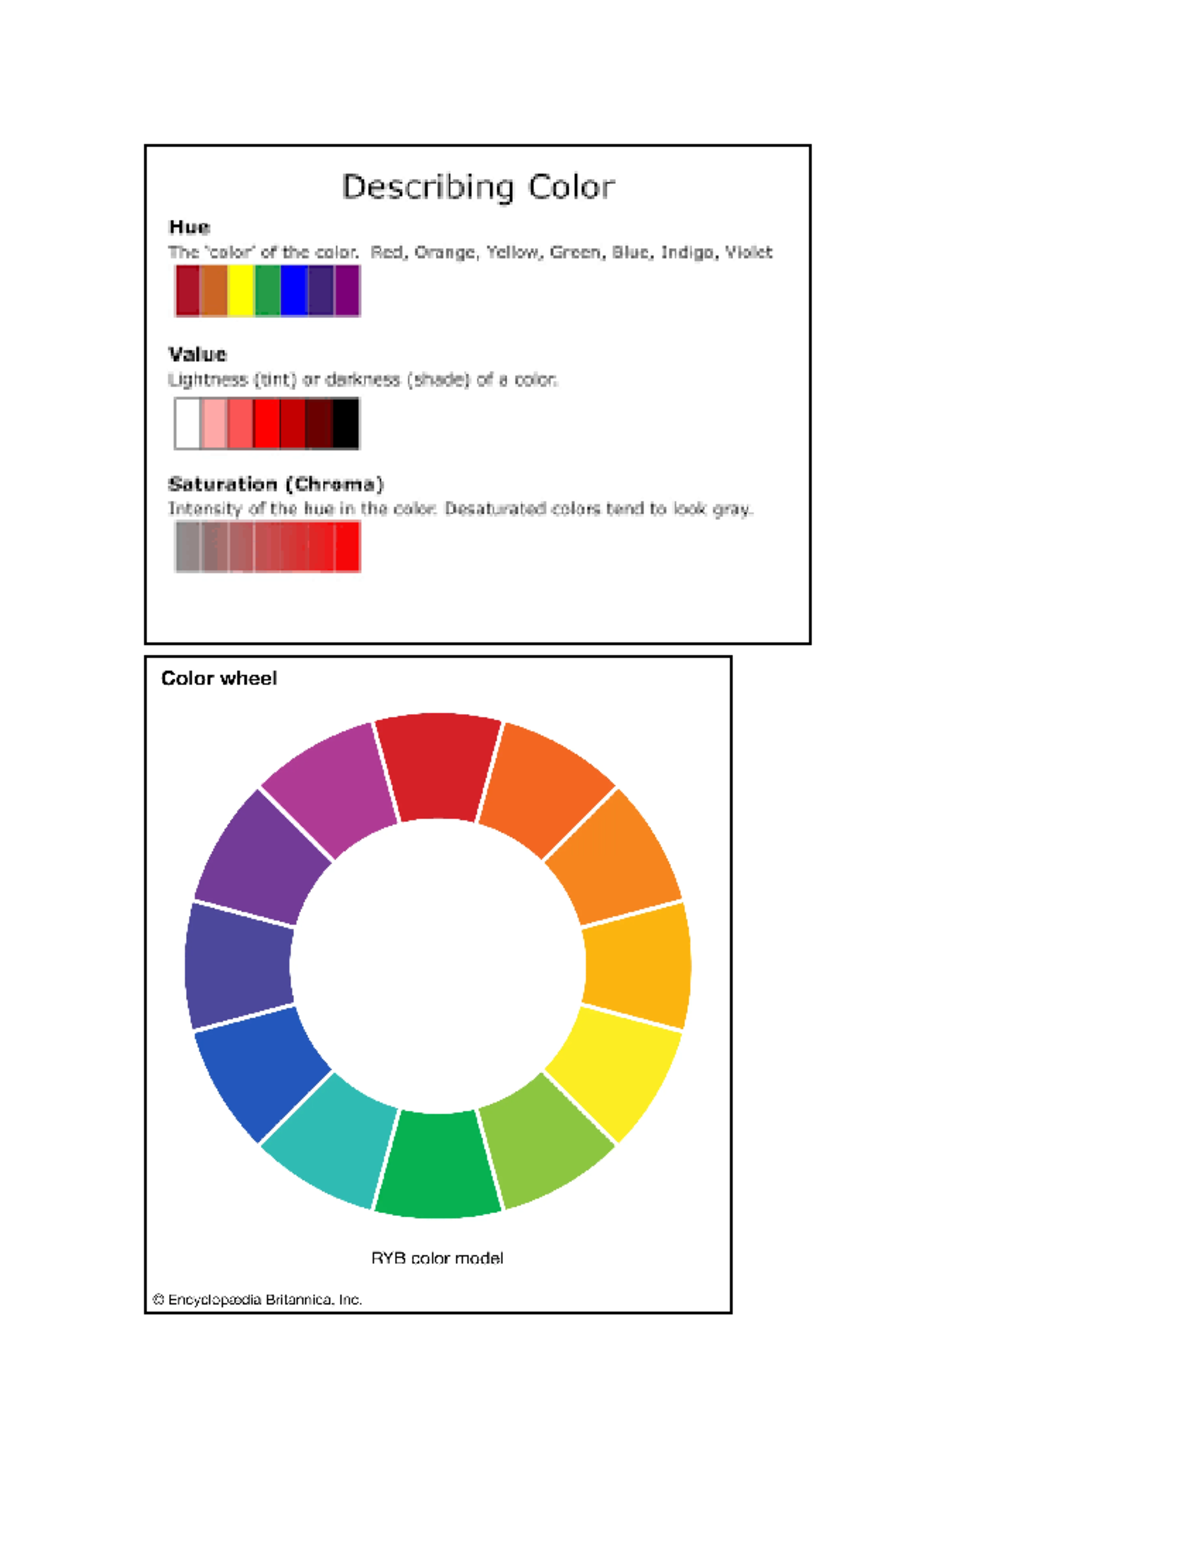The image size is (1200, 1553).
Task: Select the light pink swatch in Value row
Action: 214,423
